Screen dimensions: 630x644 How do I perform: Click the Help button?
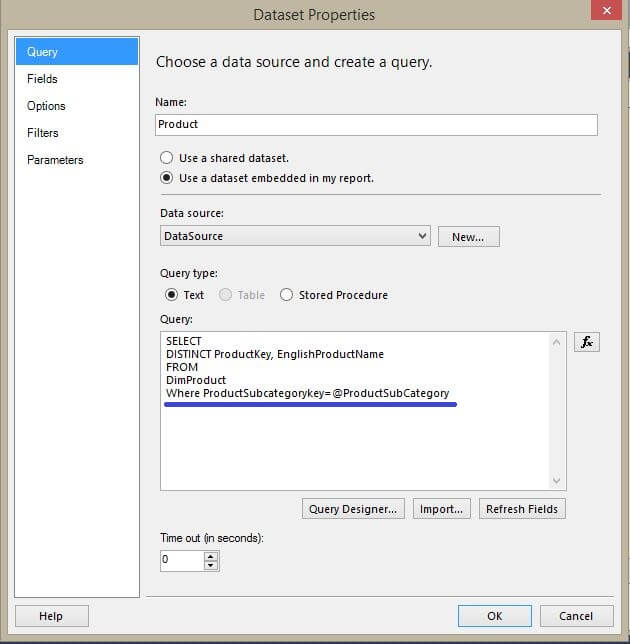tap(52, 616)
